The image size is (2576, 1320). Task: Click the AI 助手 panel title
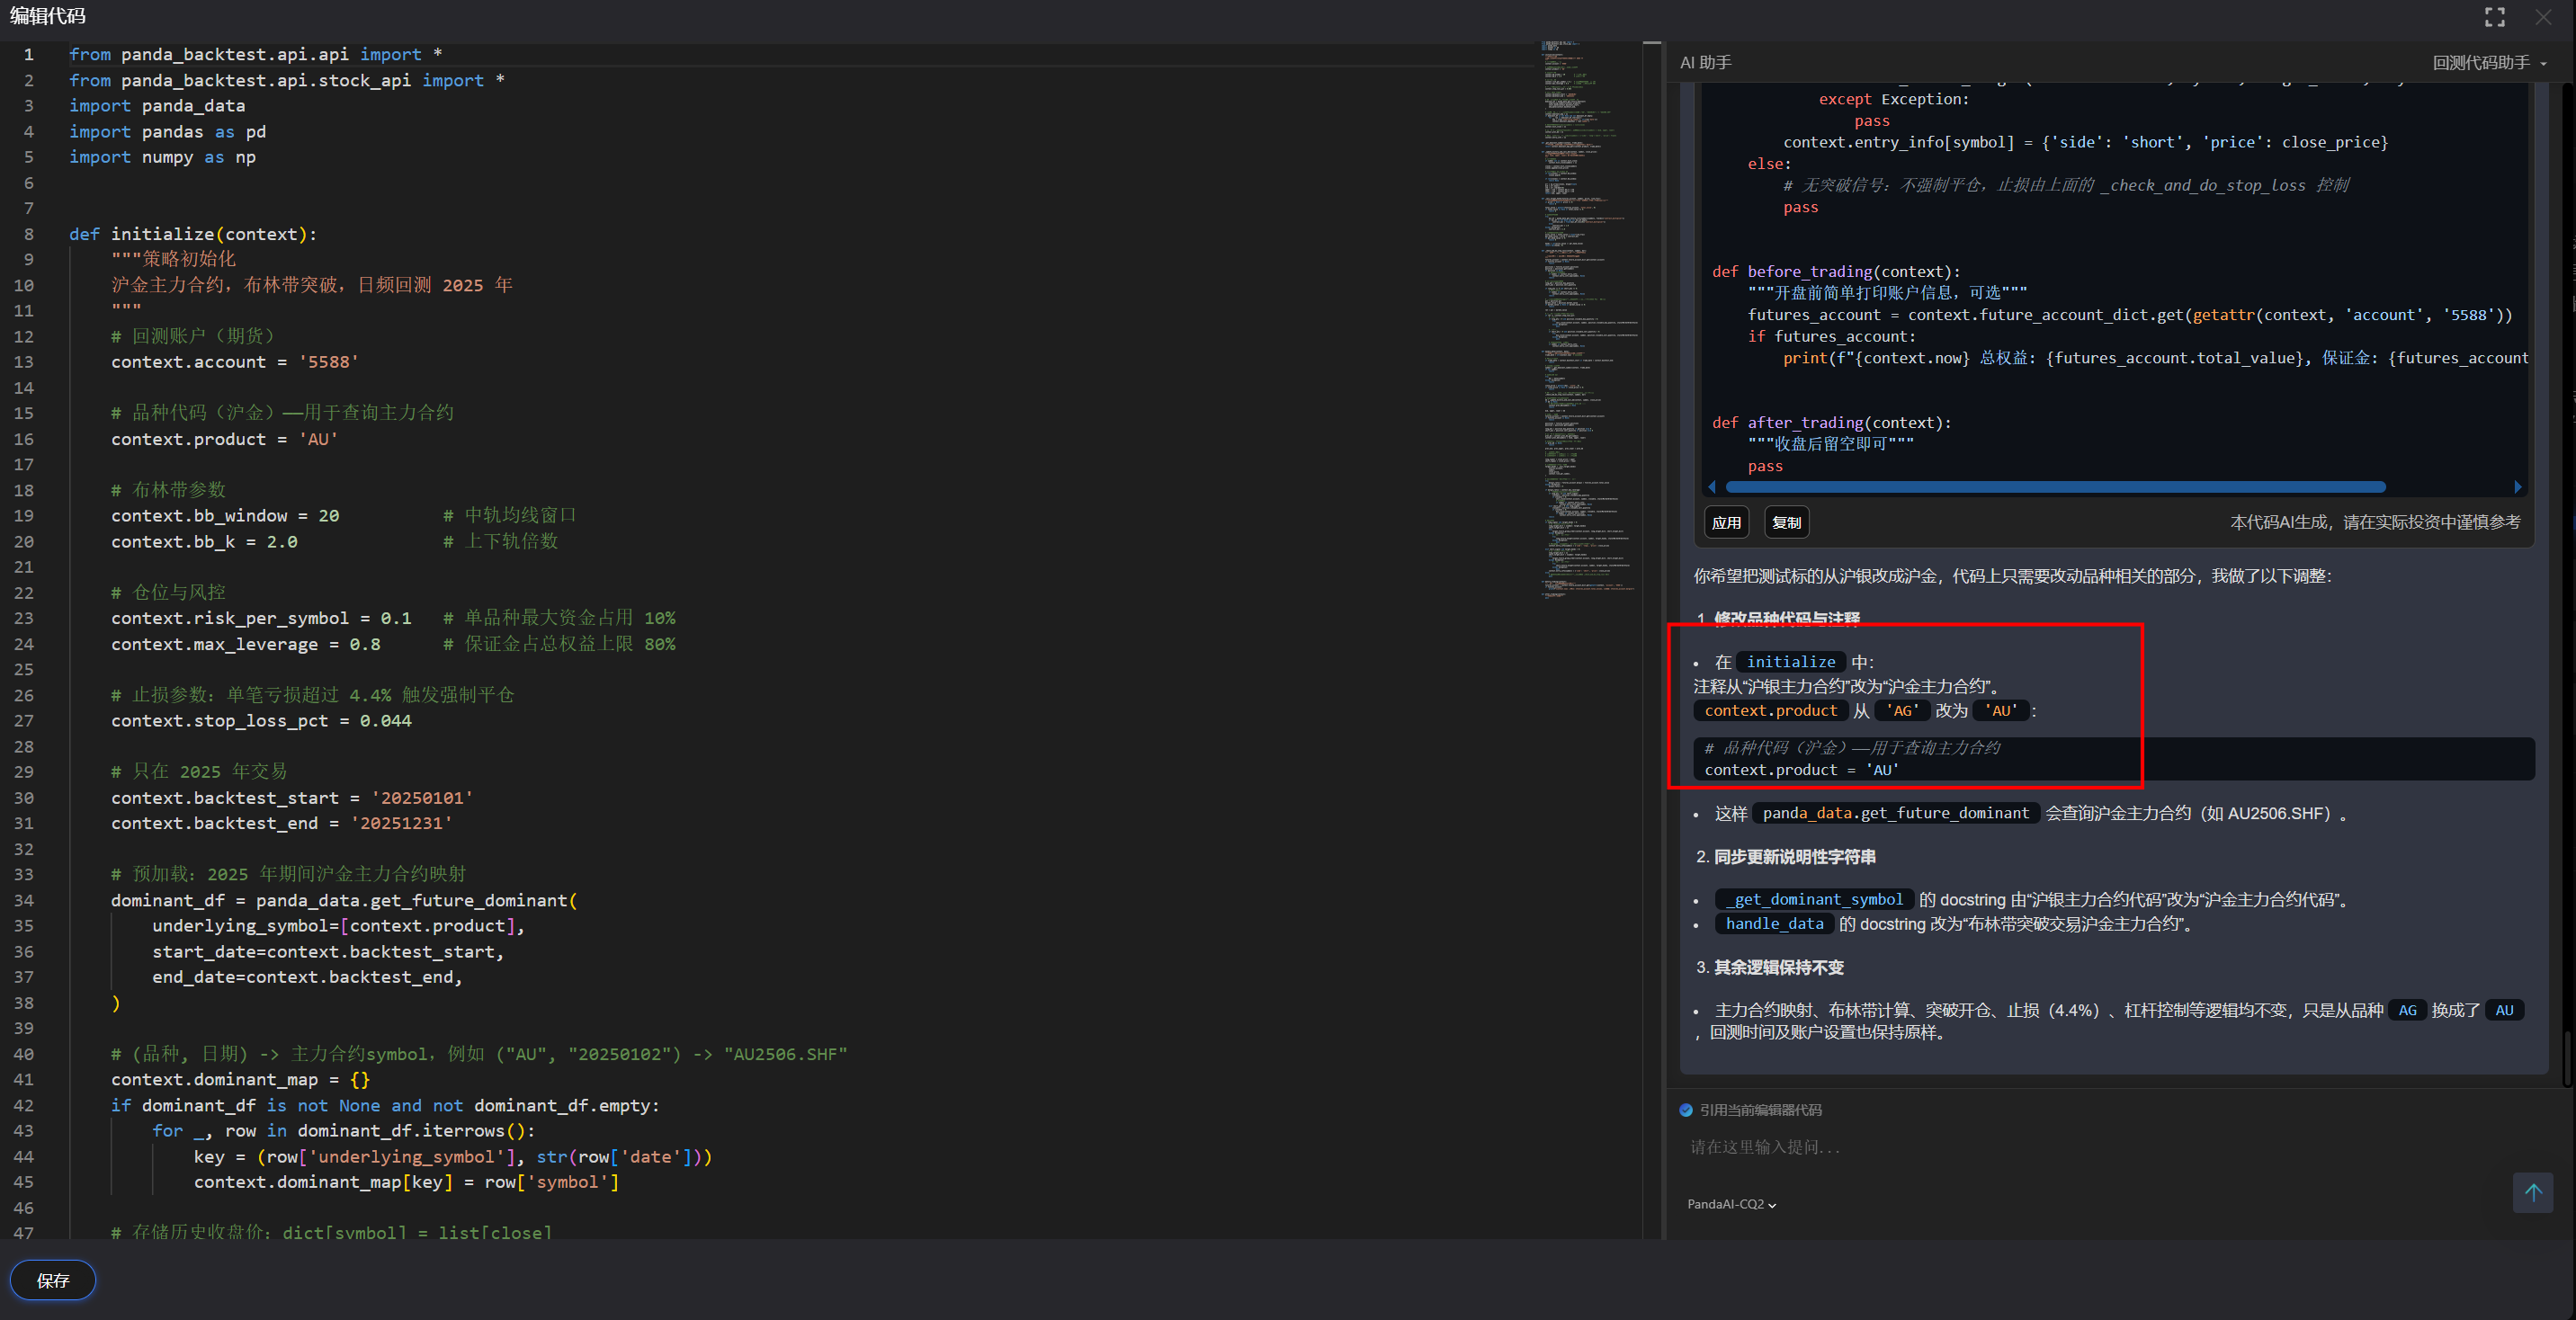coord(1705,63)
